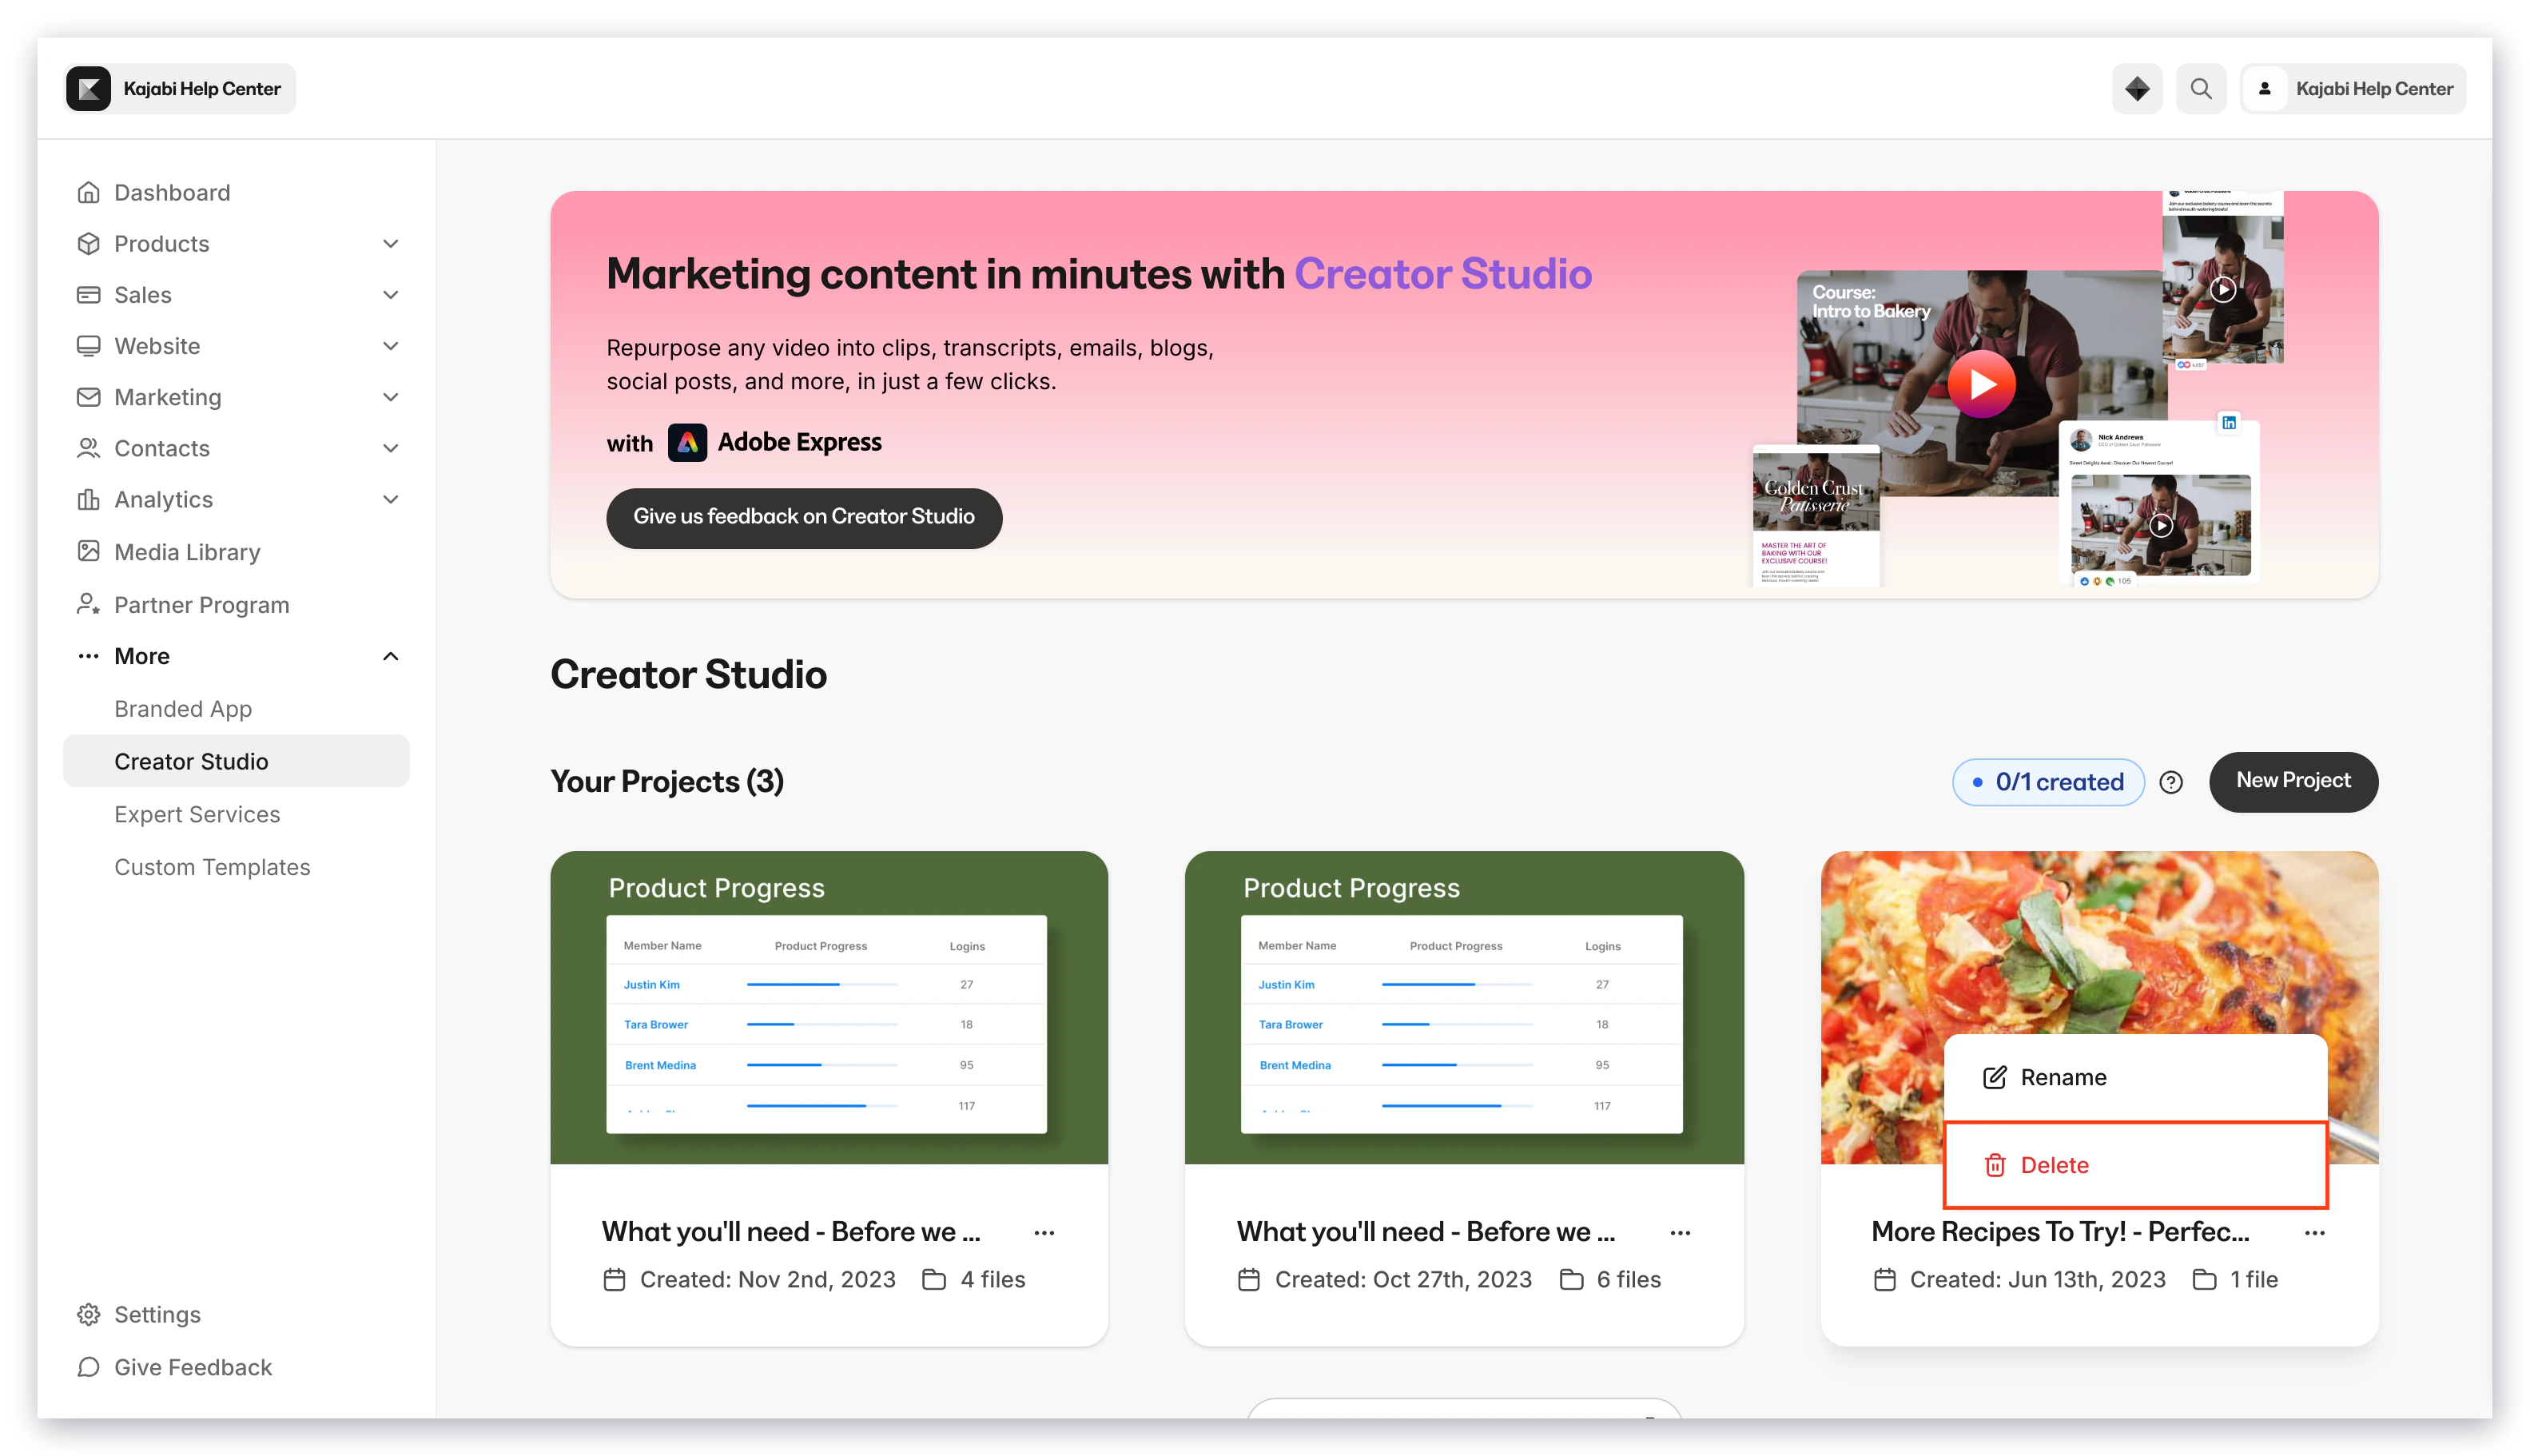Click the 1 file label
Viewport: 2530px width, 1456px height.
pos(2254,1279)
